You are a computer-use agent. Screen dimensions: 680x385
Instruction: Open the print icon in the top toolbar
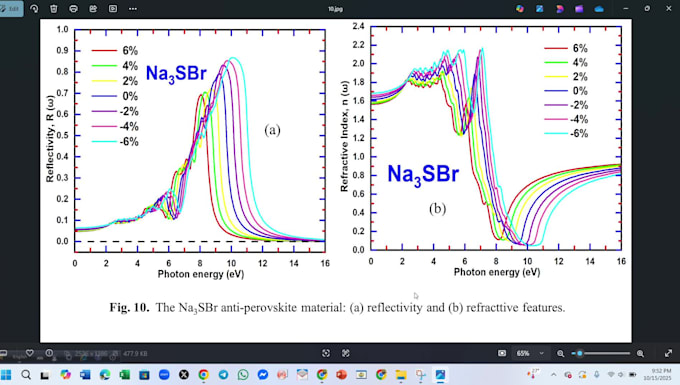click(73, 9)
